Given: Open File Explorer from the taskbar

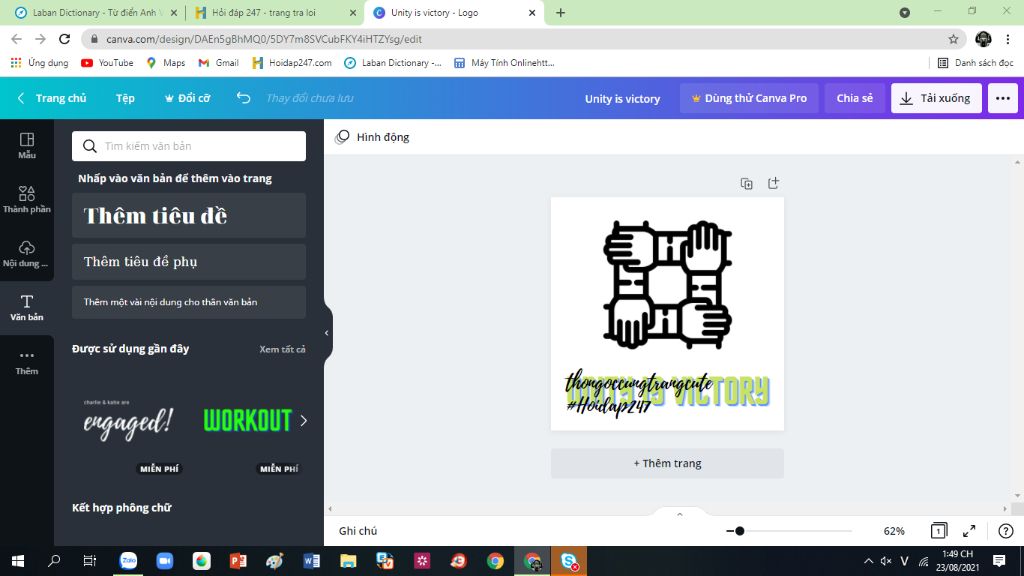Looking at the screenshot, I should (x=348, y=561).
